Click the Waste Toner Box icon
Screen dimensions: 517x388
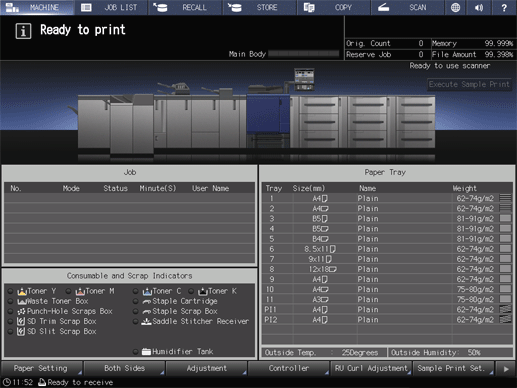click(22, 301)
